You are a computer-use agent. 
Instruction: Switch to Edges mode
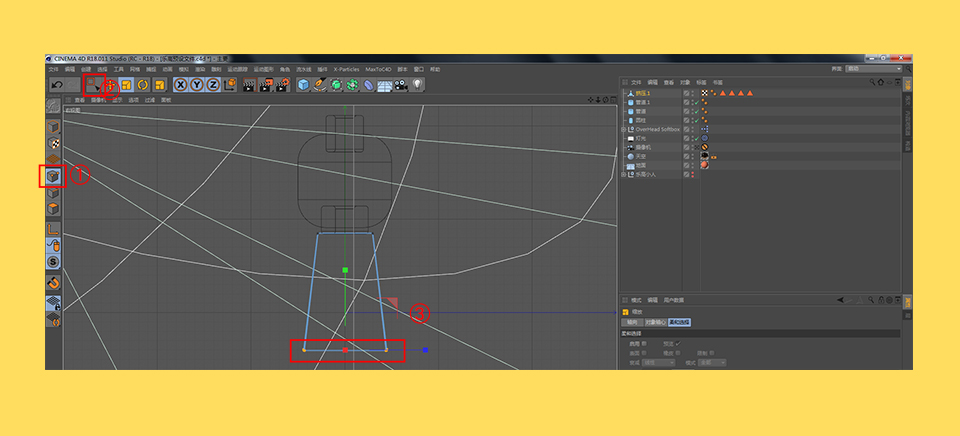click(54, 192)
